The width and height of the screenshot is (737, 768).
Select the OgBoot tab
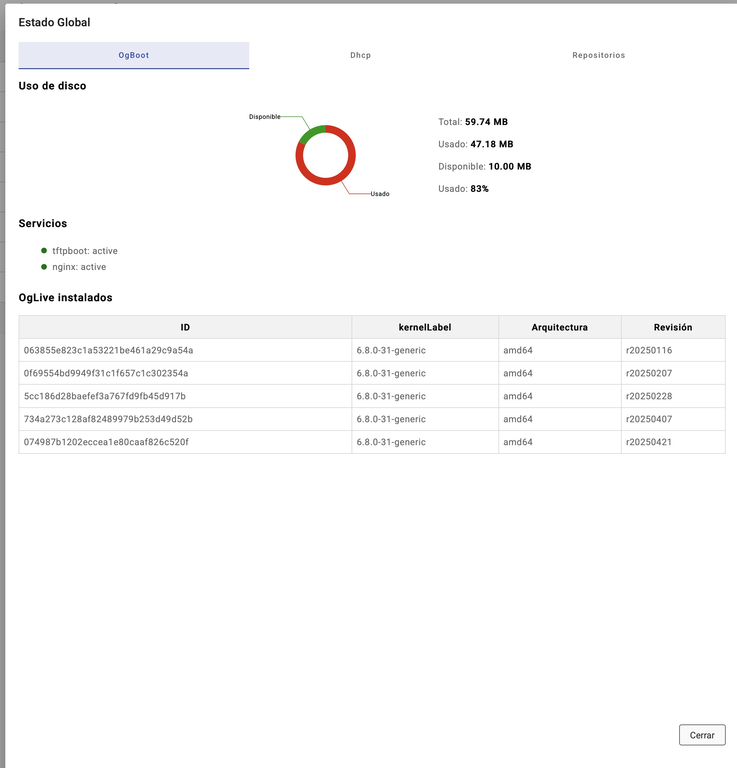[x=133, y=55]
